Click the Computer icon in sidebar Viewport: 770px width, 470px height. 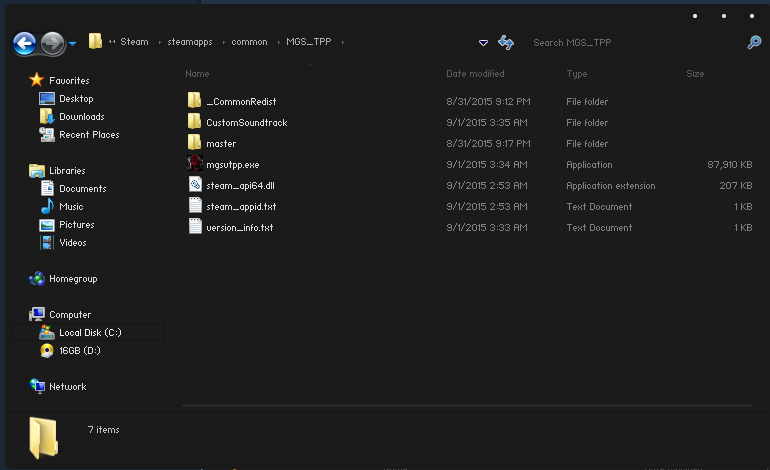[37, 314]
